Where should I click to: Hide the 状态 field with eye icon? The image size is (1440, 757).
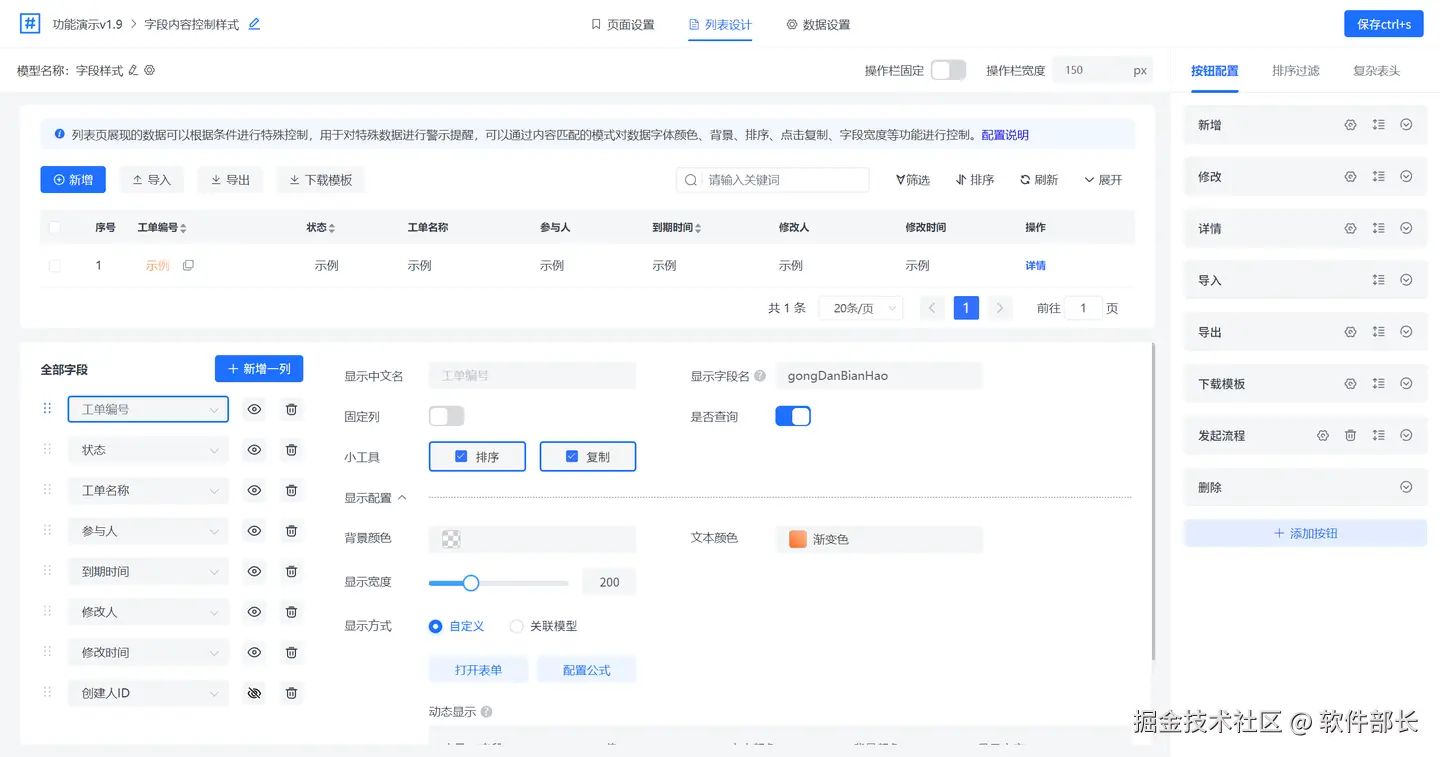tap(254, 450)
